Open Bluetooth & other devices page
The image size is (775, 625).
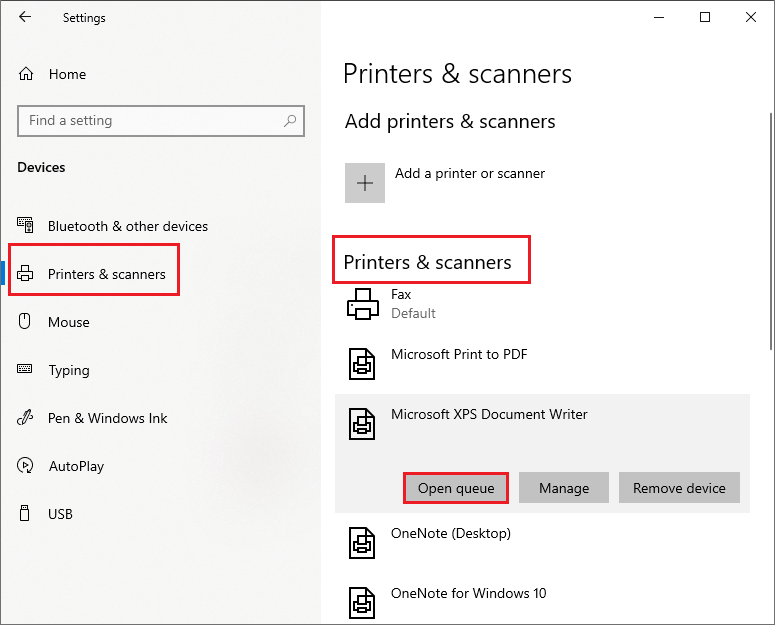pos(128,226)
